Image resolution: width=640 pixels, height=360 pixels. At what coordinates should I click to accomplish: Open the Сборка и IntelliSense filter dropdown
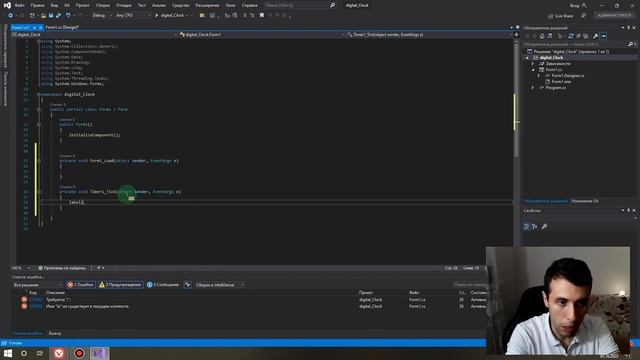tap(219, 285)
